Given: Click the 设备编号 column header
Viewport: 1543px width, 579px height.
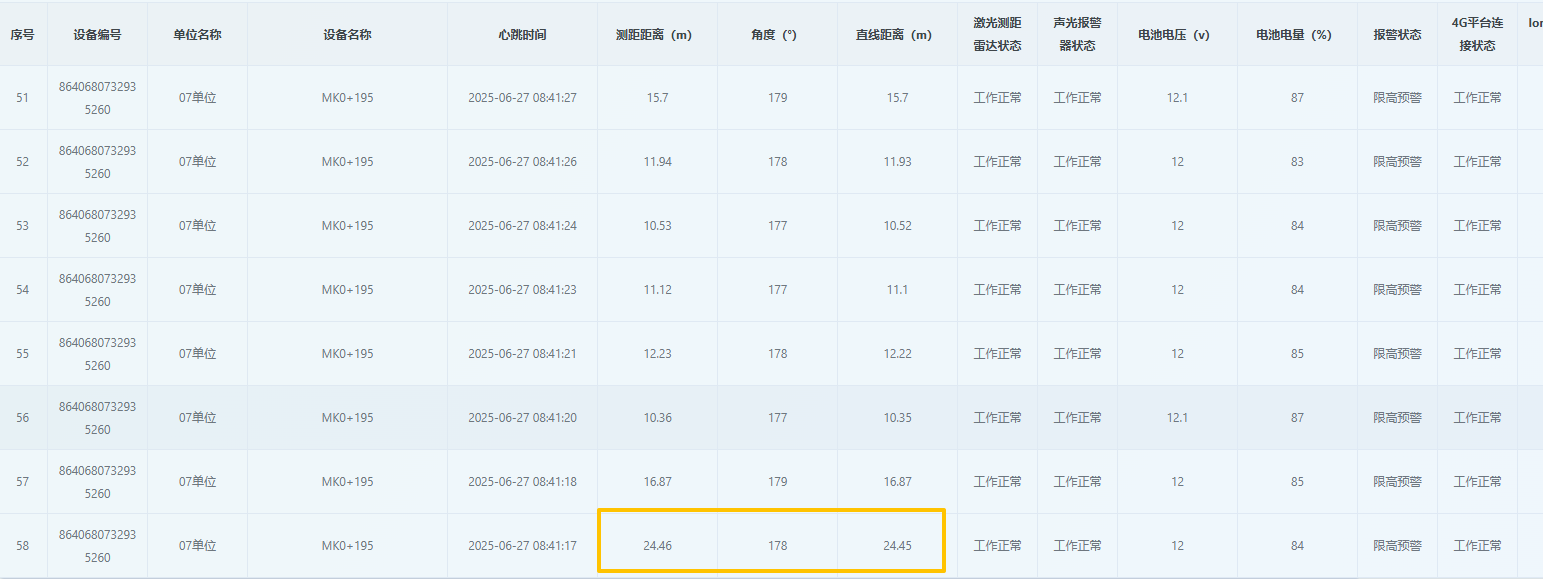Looking at the screenshot, I should [x=97, y=34].
